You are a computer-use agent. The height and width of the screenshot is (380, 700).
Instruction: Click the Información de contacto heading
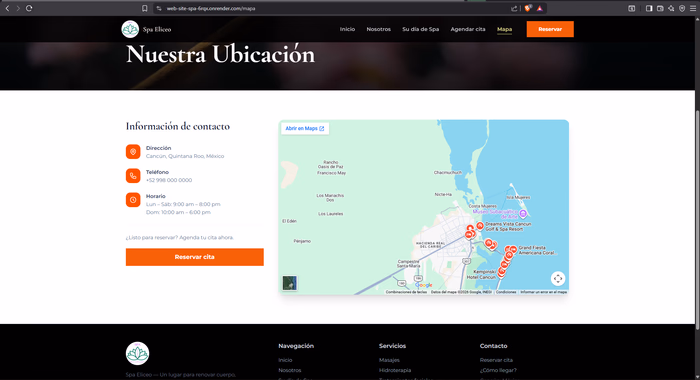pos(178,126)
